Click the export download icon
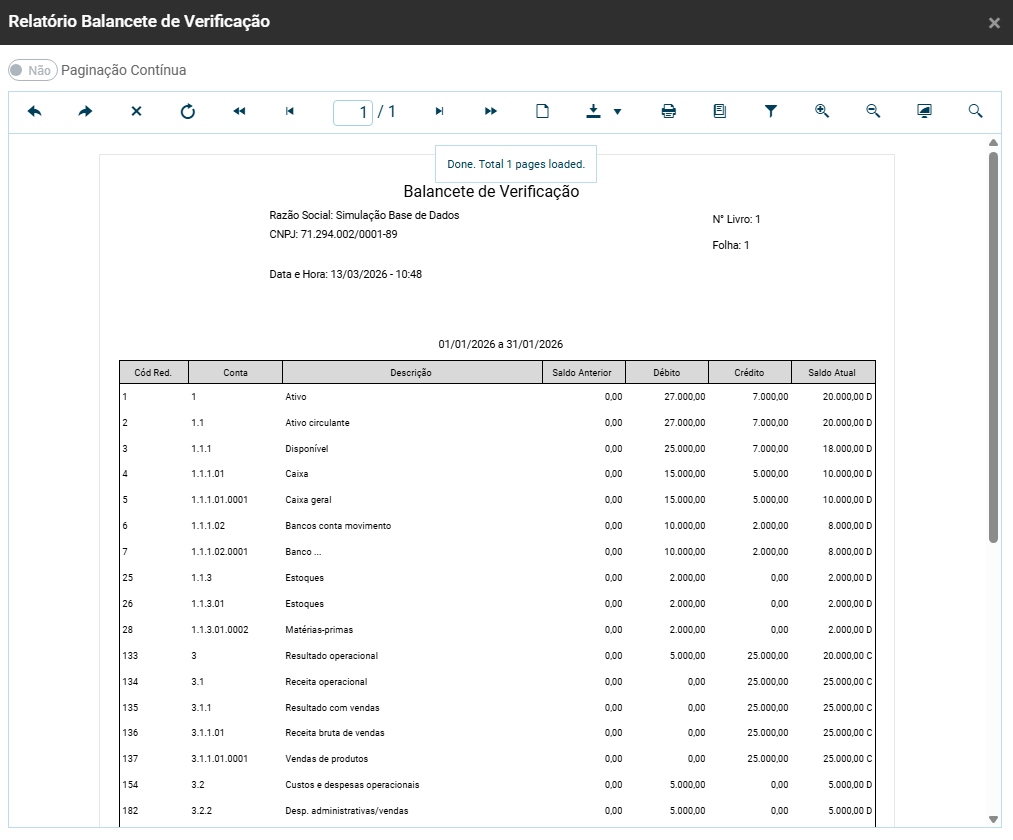1013x840 pixels. [593, 112]
